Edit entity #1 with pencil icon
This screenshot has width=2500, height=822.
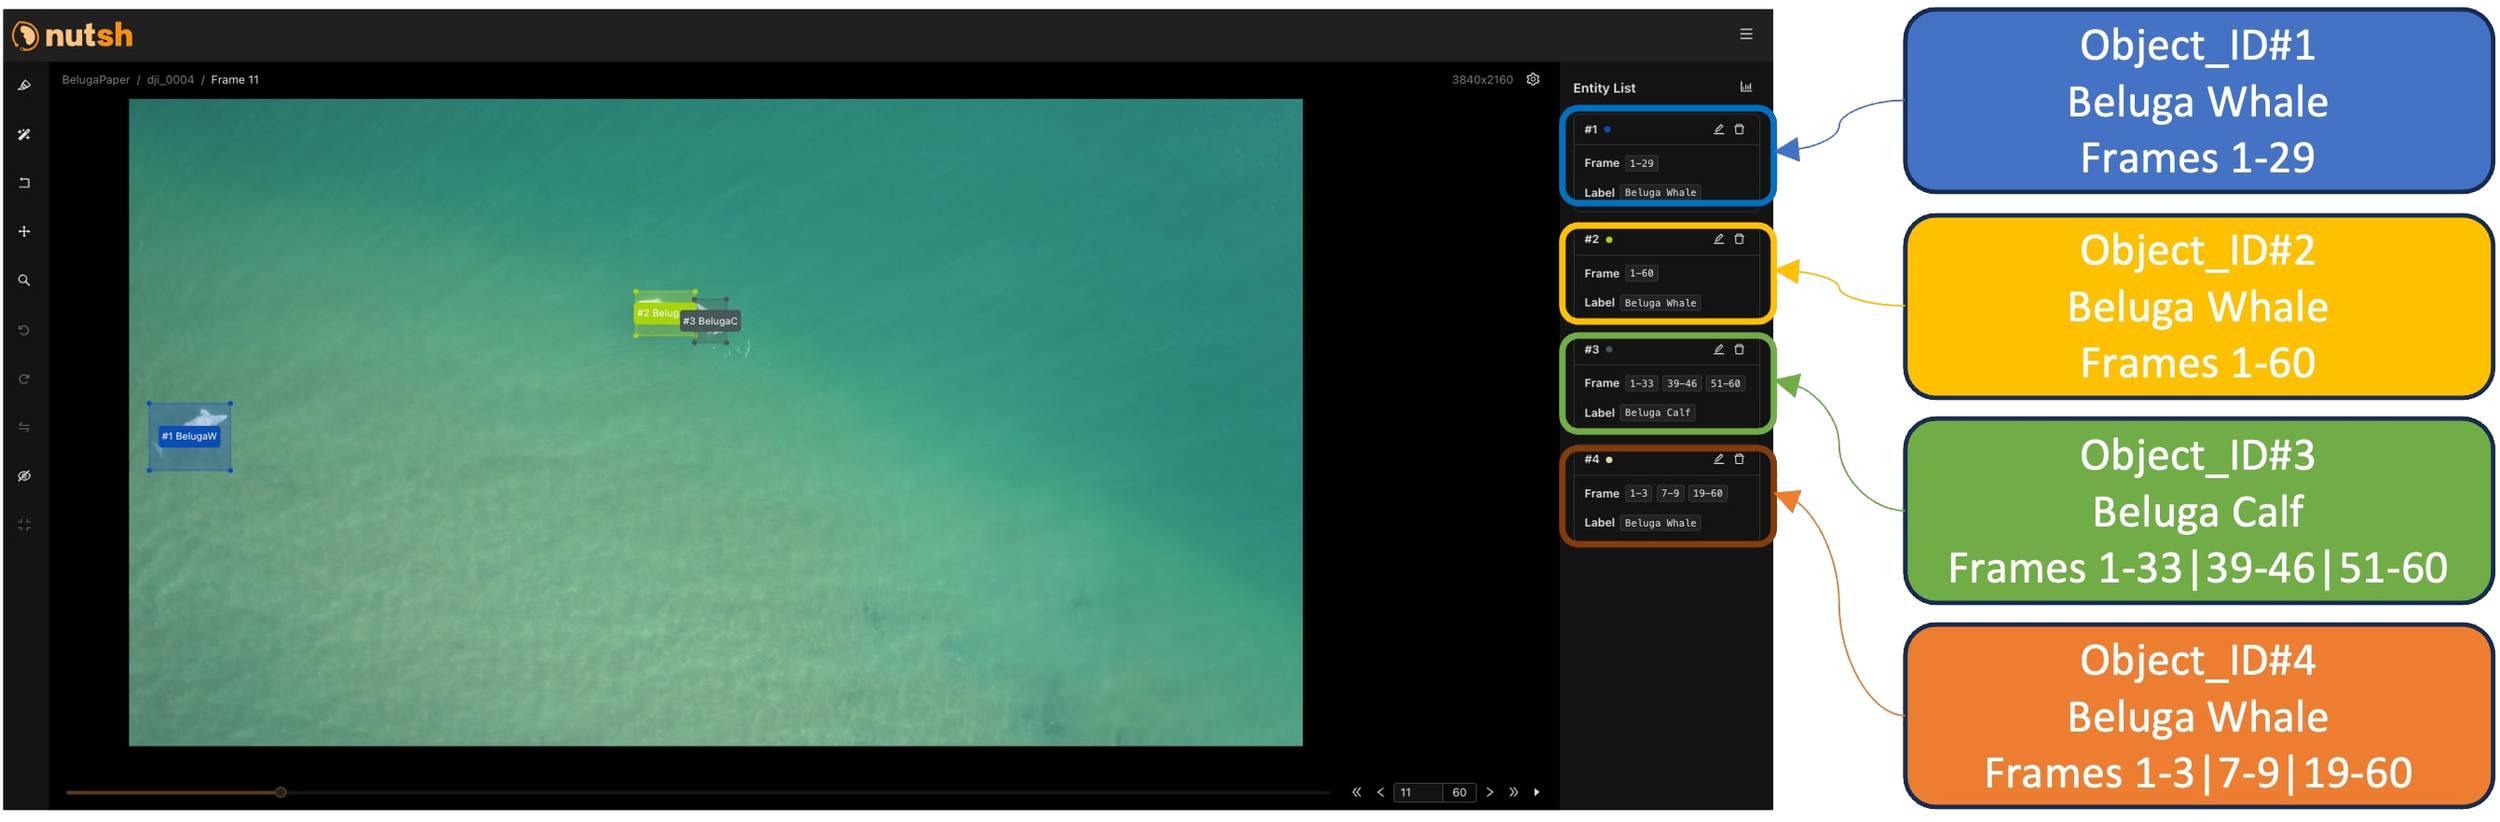1718,130
